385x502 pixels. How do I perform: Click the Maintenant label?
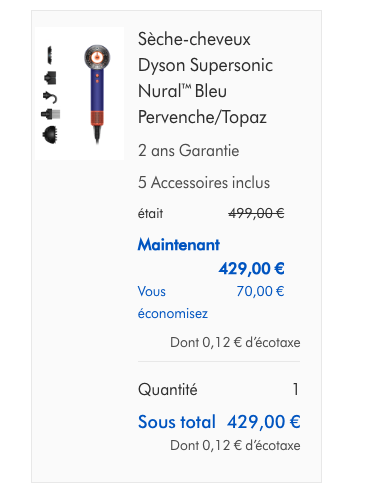coord(179,245)
